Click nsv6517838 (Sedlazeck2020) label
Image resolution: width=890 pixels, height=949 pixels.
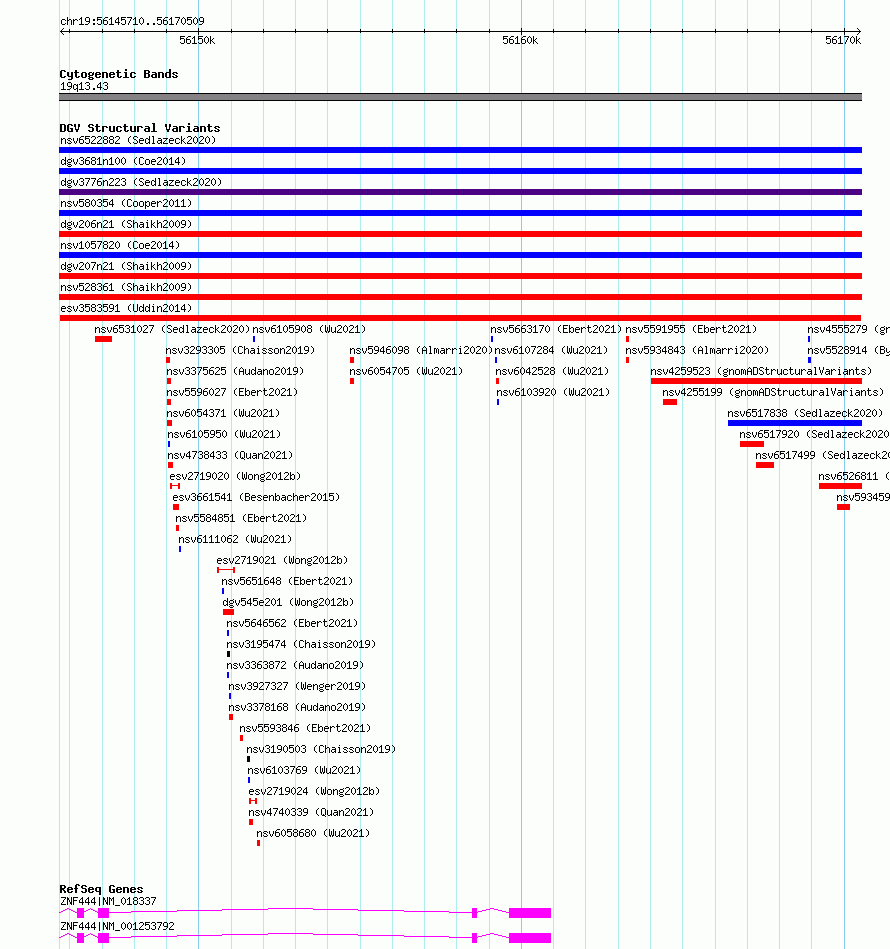[x=805, y=413]
